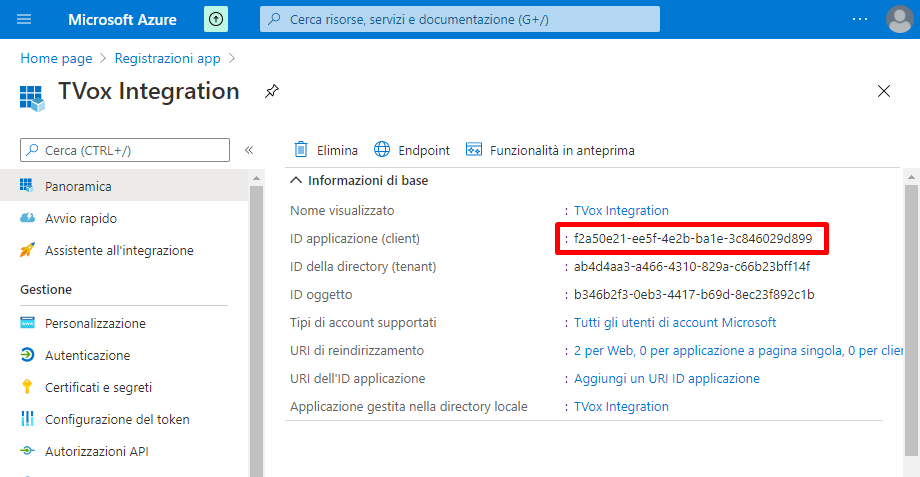The width and height of the screenshot is (920, 477).
Task: Focus the sidebar Cerca (CTRL+/) field
Action: [x=124, y=150]
